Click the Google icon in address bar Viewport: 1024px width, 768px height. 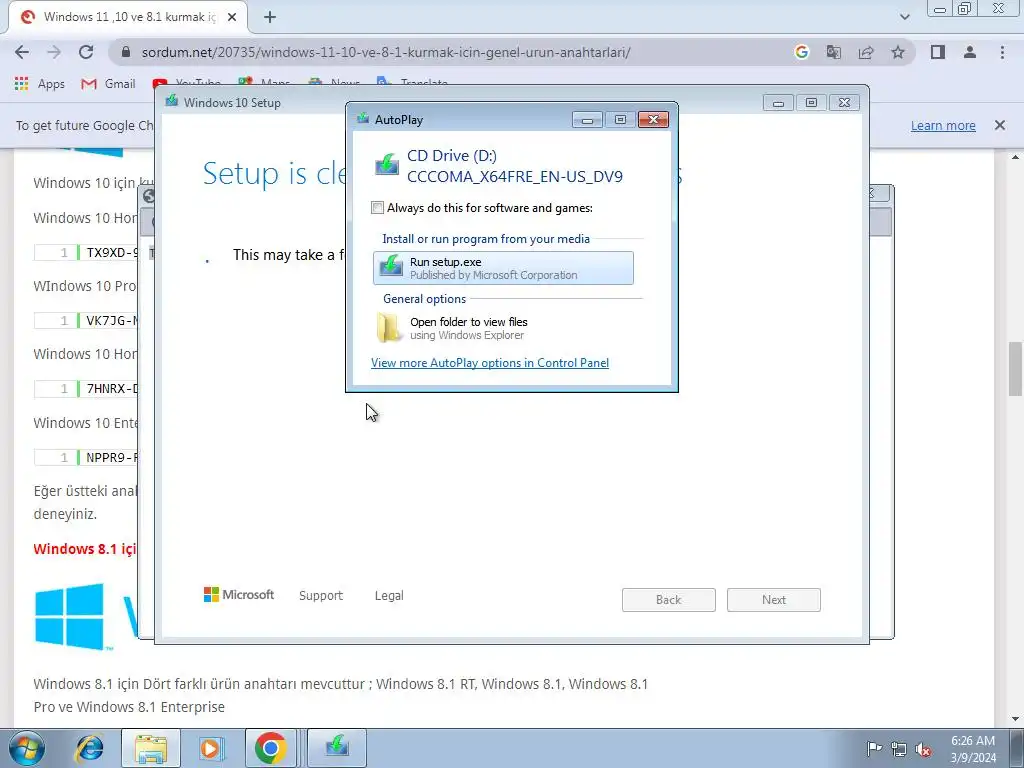pyautogui.click(x=802, y=52)
